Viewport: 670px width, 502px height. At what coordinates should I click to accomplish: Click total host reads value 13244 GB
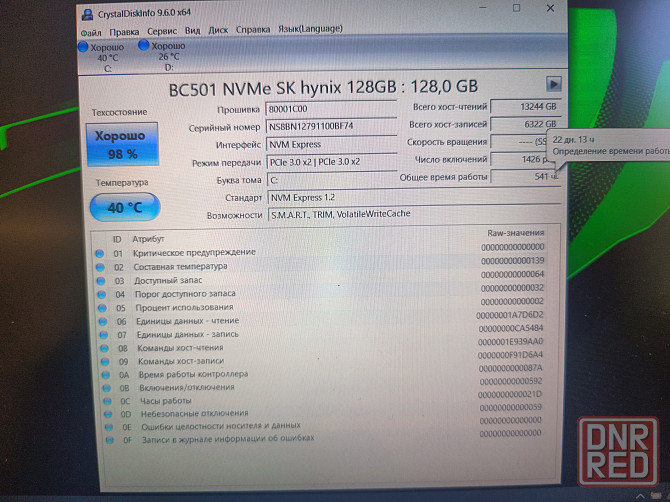(x=525, y=106)
